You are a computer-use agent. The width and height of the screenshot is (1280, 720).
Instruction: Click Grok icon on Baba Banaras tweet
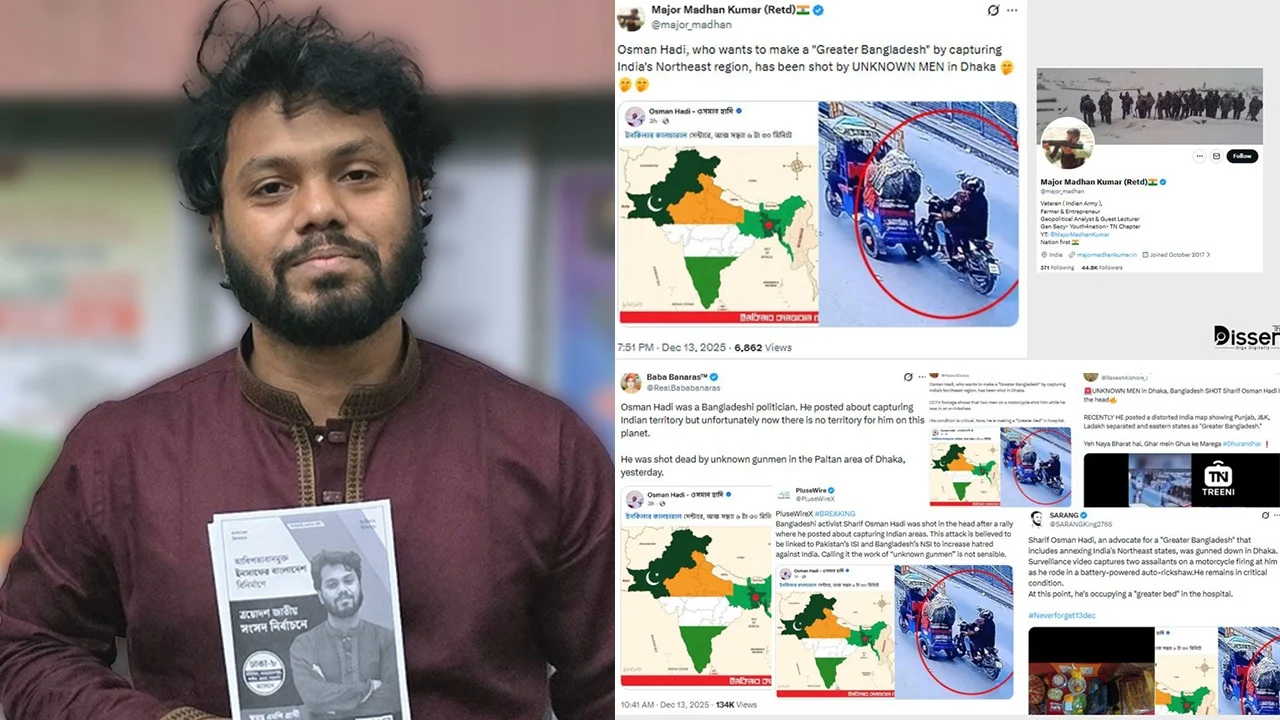907,377
